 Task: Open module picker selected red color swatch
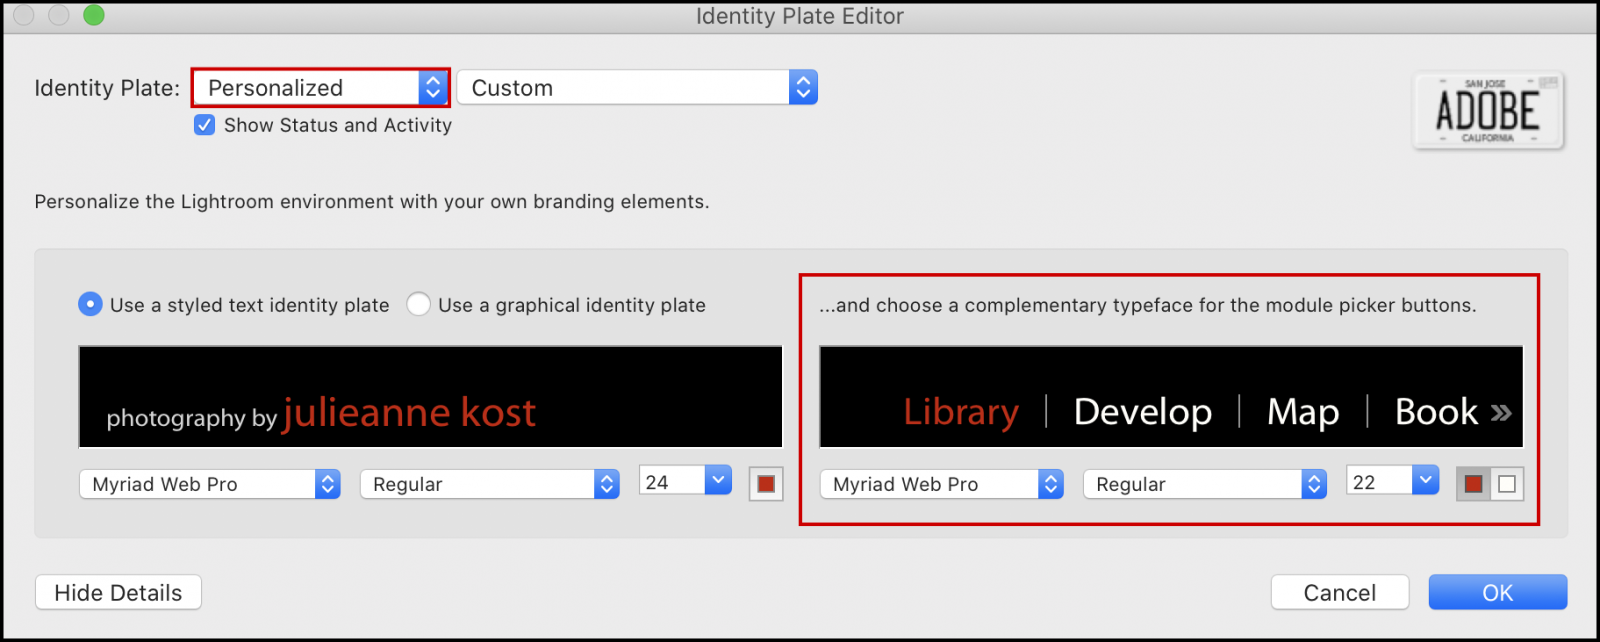tap(1473, 484)
